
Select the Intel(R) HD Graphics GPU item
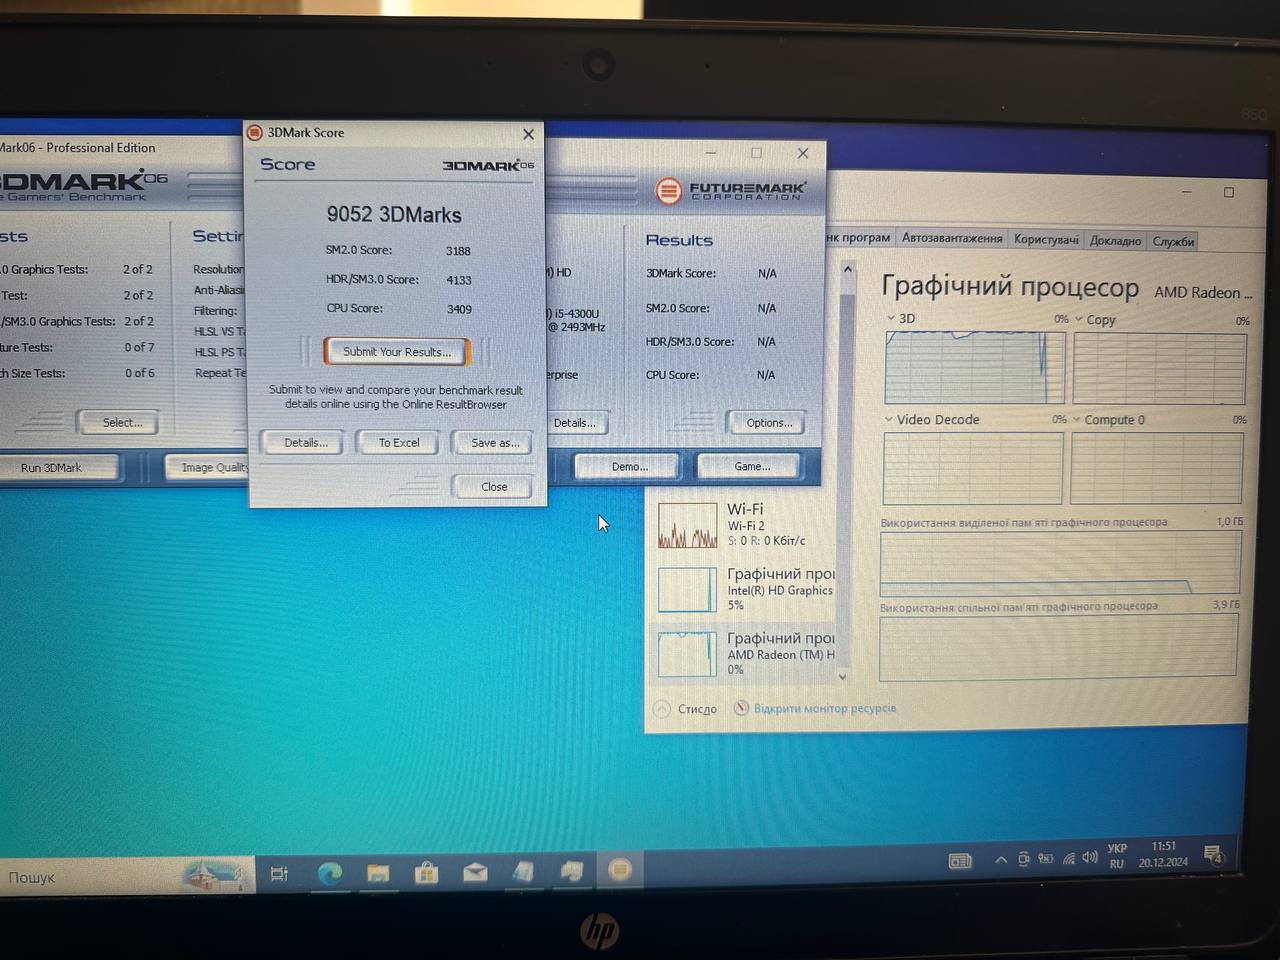click(x=745, y=588)
